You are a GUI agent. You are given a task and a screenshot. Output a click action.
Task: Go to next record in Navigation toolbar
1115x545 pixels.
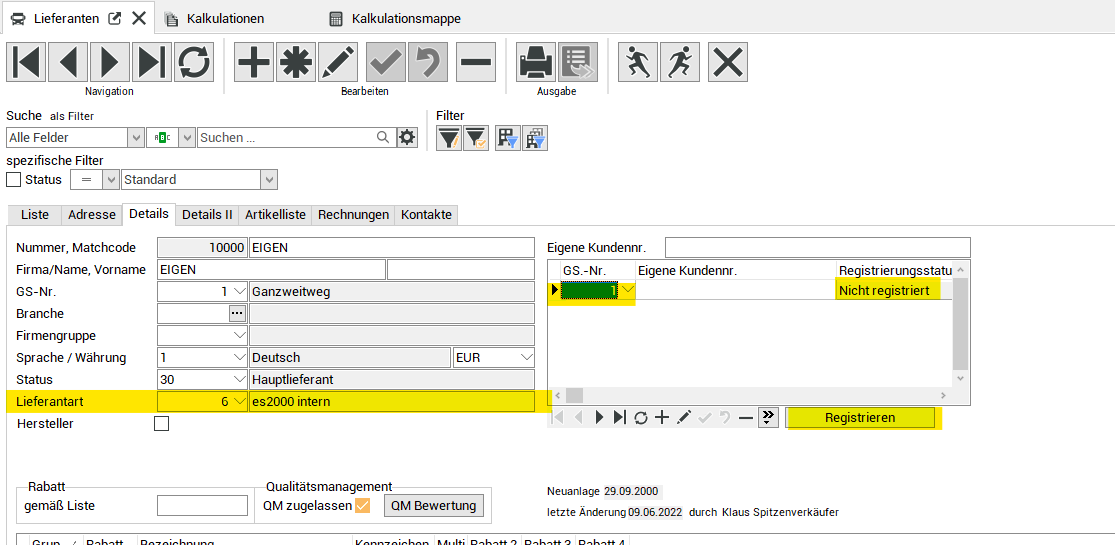(110, 62)
